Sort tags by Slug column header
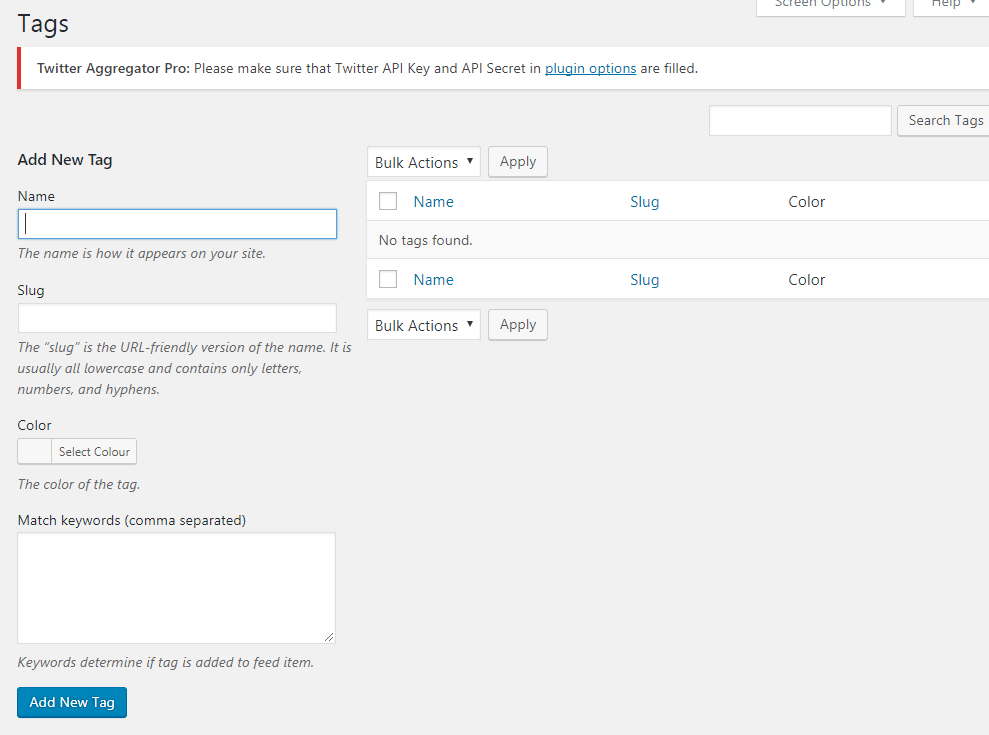Image resolution: width=989 pixels, height=735 pixels. point(644,202)
